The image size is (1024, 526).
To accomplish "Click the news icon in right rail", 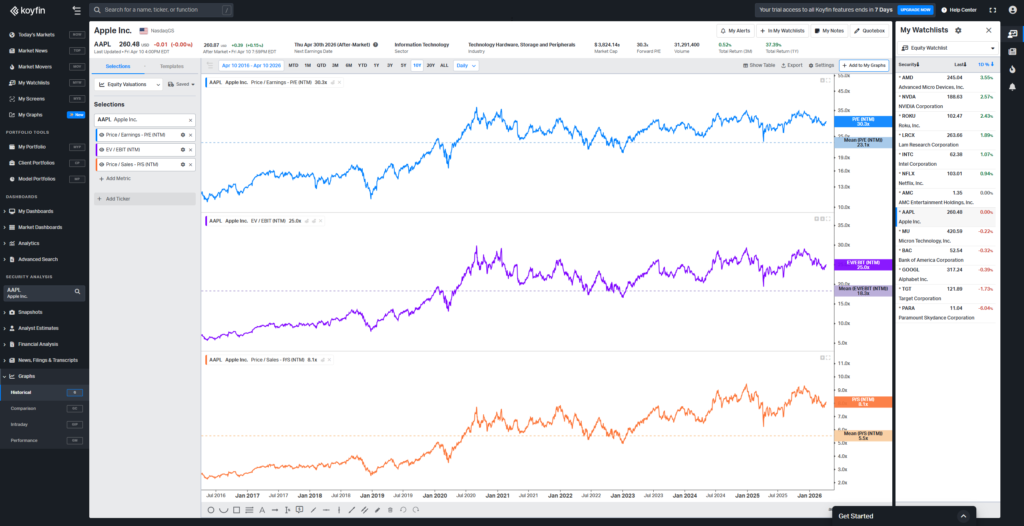I will click(1012, 51).
